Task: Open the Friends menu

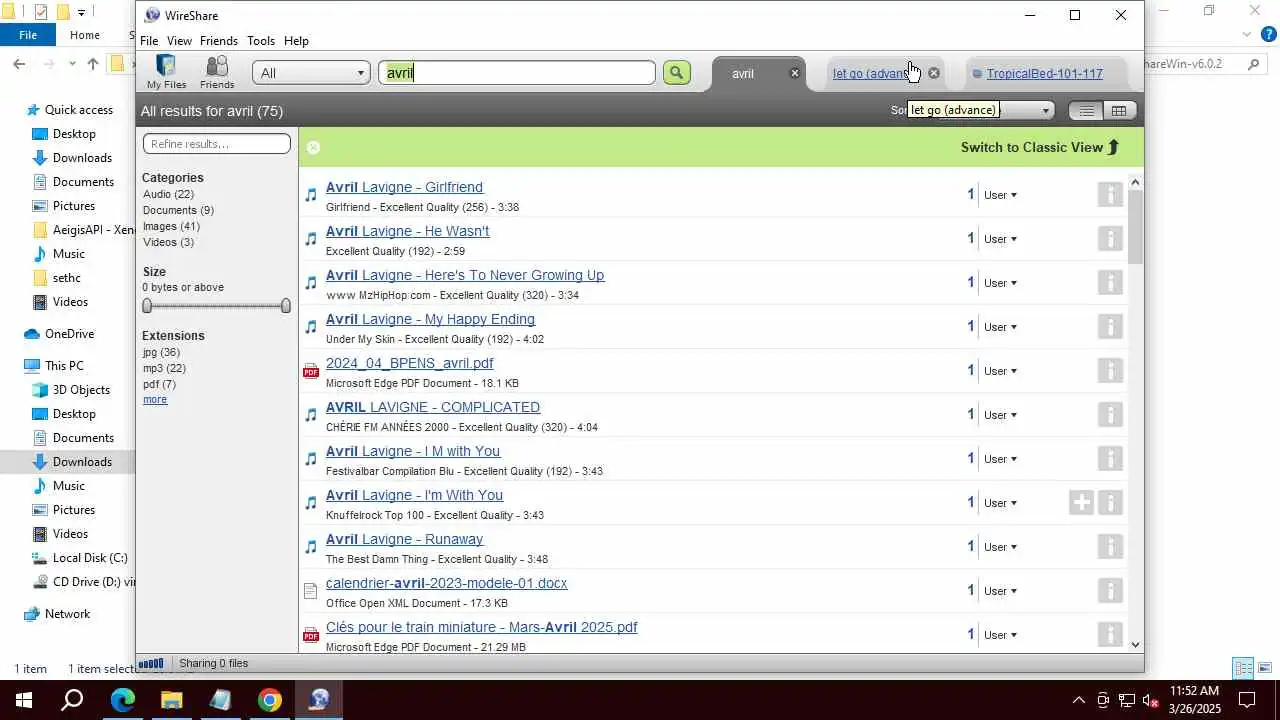Action: click(219, 41)
